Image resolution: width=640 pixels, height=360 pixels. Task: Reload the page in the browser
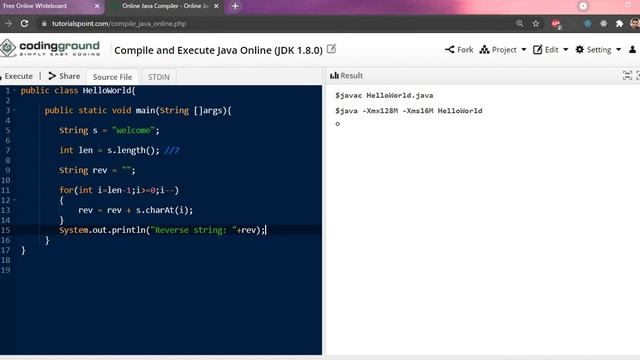pos(24,24)
